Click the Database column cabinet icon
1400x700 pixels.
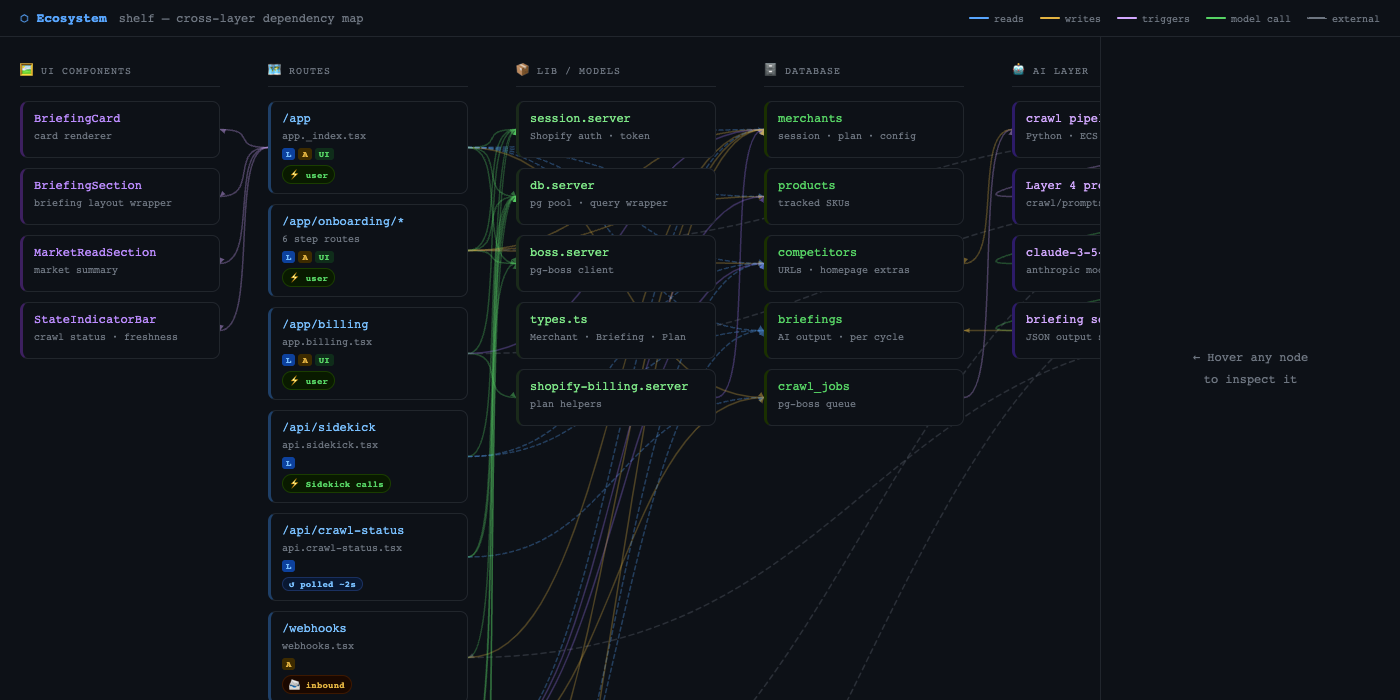coord(770,70)
